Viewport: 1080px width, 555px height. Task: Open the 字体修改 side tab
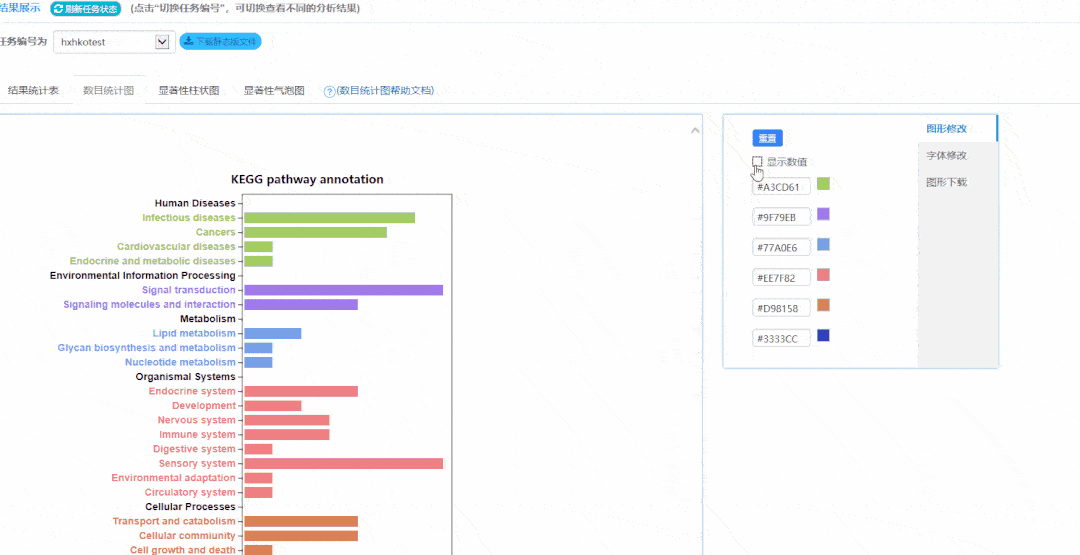pos(946,155)
